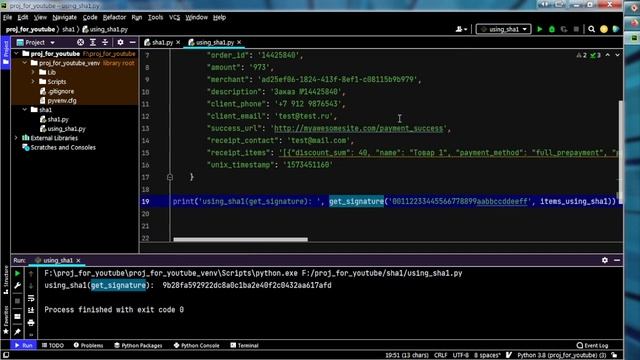Close the using_sha1 Run tab
This screenshot has height=360, width=640.
(x=78, y=260)
